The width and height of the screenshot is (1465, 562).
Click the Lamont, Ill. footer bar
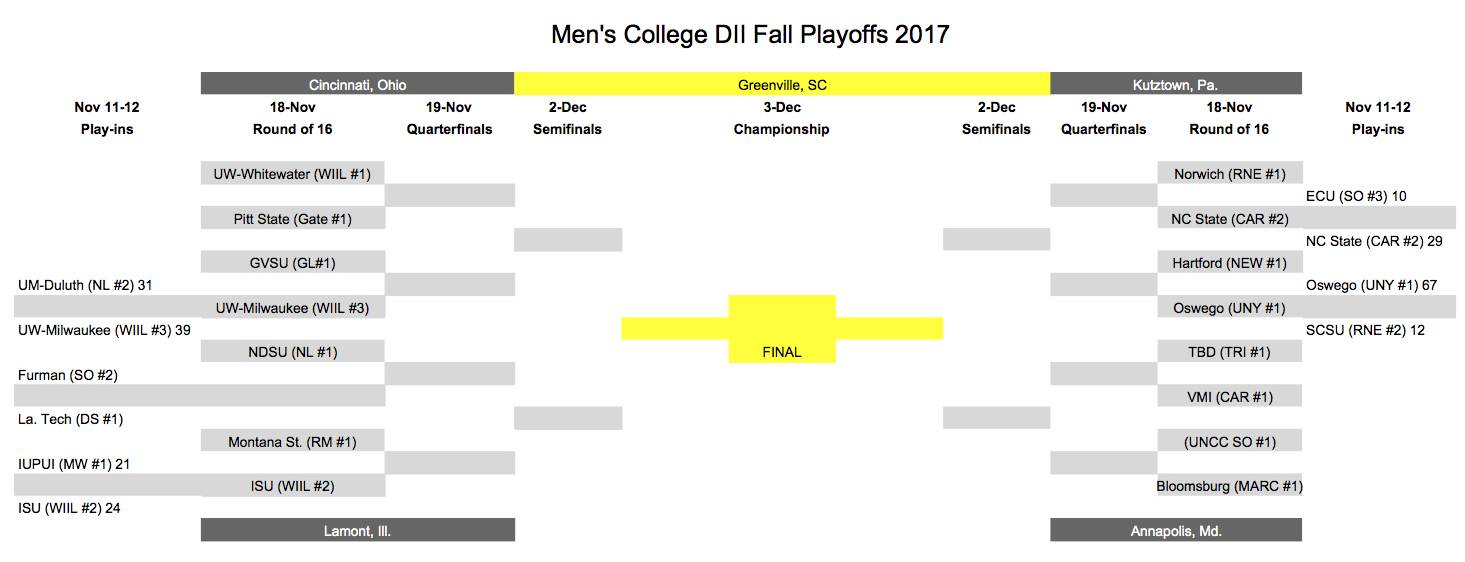[357, 530]
